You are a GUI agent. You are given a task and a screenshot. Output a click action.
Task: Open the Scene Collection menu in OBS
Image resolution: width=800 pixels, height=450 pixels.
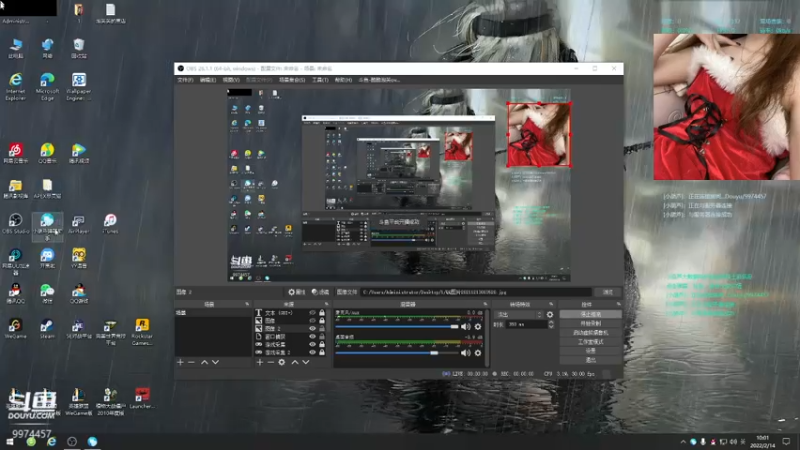pos(292,80)
